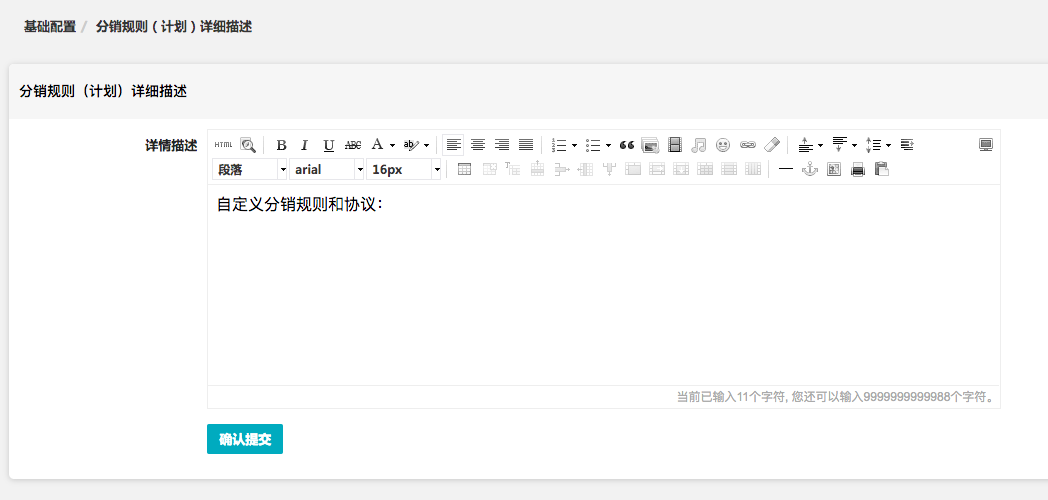Toggle italic formatting

305,144
